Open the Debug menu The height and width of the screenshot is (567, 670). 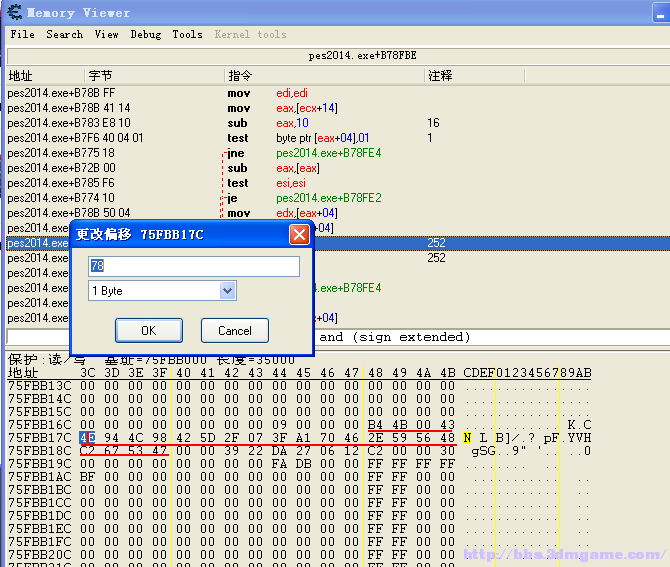pyautogui.click(x=145, y=34)
